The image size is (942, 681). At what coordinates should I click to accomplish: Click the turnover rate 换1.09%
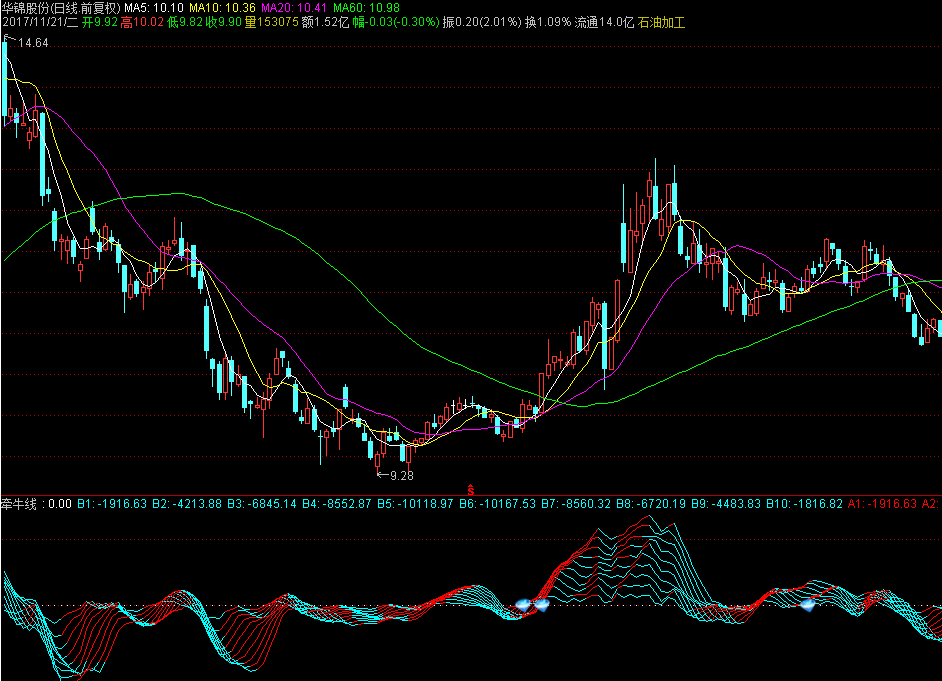pos(548,23)
